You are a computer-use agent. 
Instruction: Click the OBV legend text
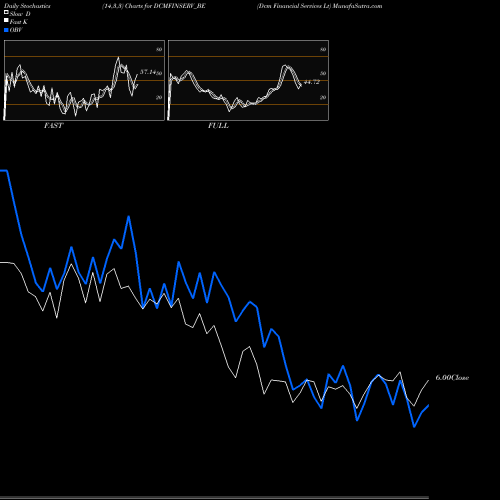pyautogui.click(x=16, y=30)
